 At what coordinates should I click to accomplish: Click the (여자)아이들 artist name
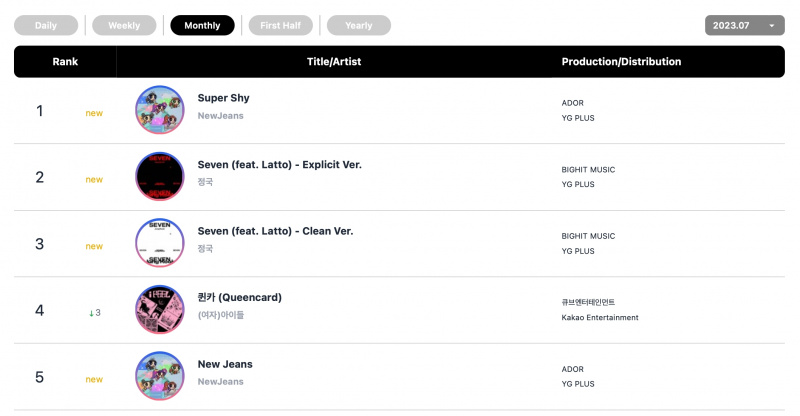tap(221, 315)
